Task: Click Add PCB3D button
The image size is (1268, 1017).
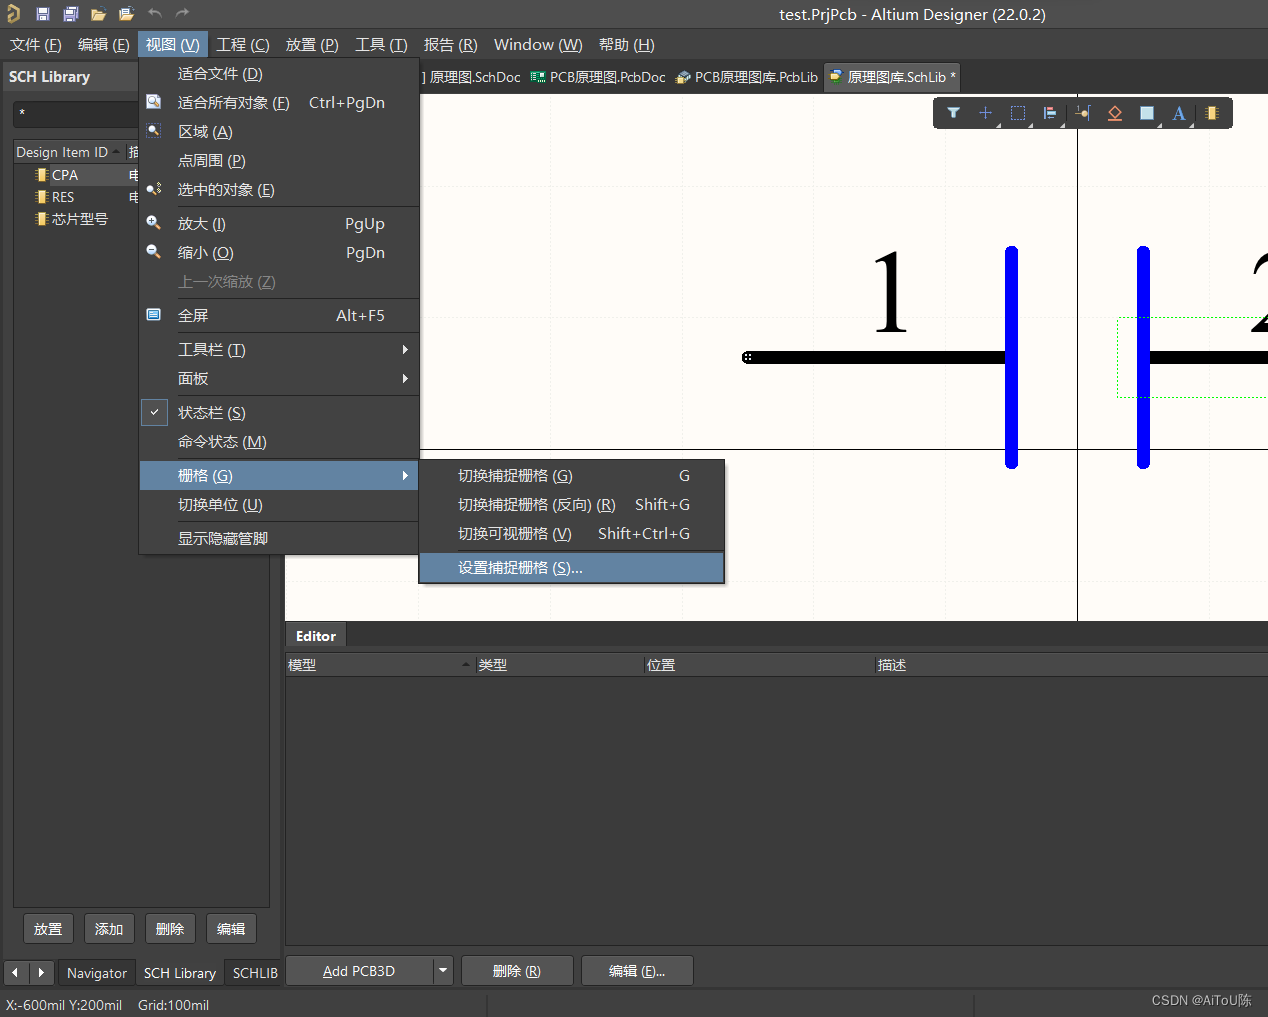Action: [x=359, y=971]
